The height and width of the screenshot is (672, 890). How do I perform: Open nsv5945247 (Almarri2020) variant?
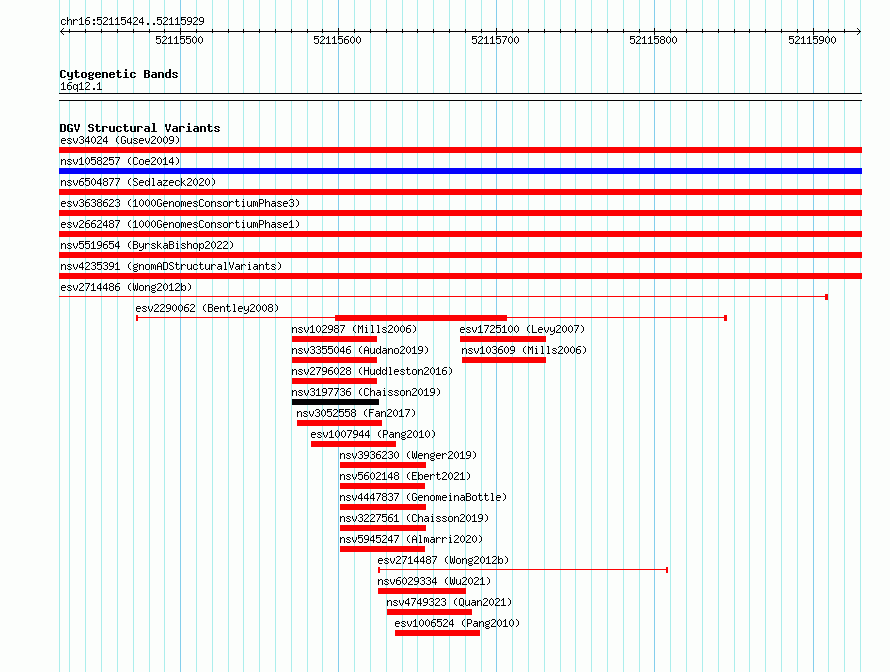[x=411, y=539]
